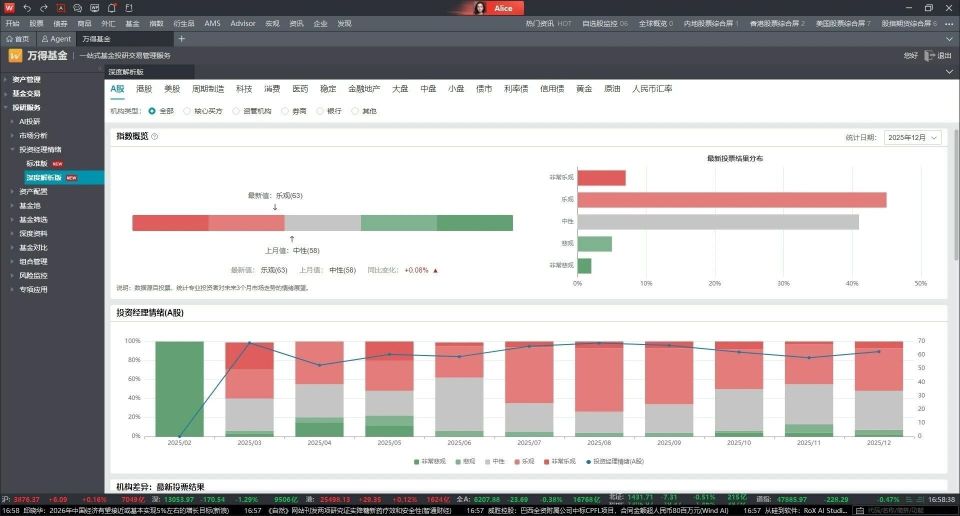Select the 全部 institution type radio
Screen dimensions: 960x516
(152, 111)
